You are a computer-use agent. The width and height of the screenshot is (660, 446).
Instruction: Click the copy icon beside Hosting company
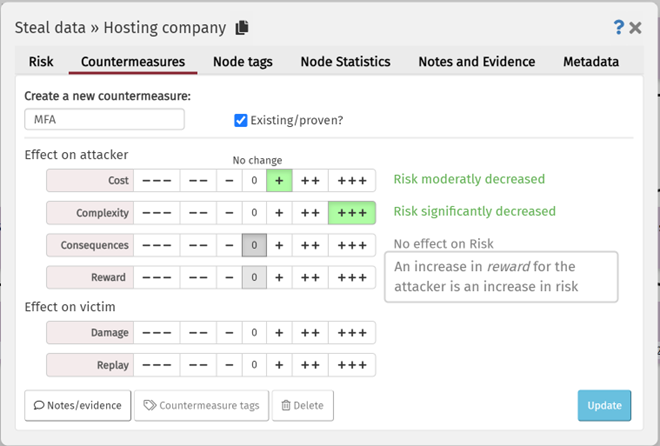pyautogui.click(x=242, y=27)
